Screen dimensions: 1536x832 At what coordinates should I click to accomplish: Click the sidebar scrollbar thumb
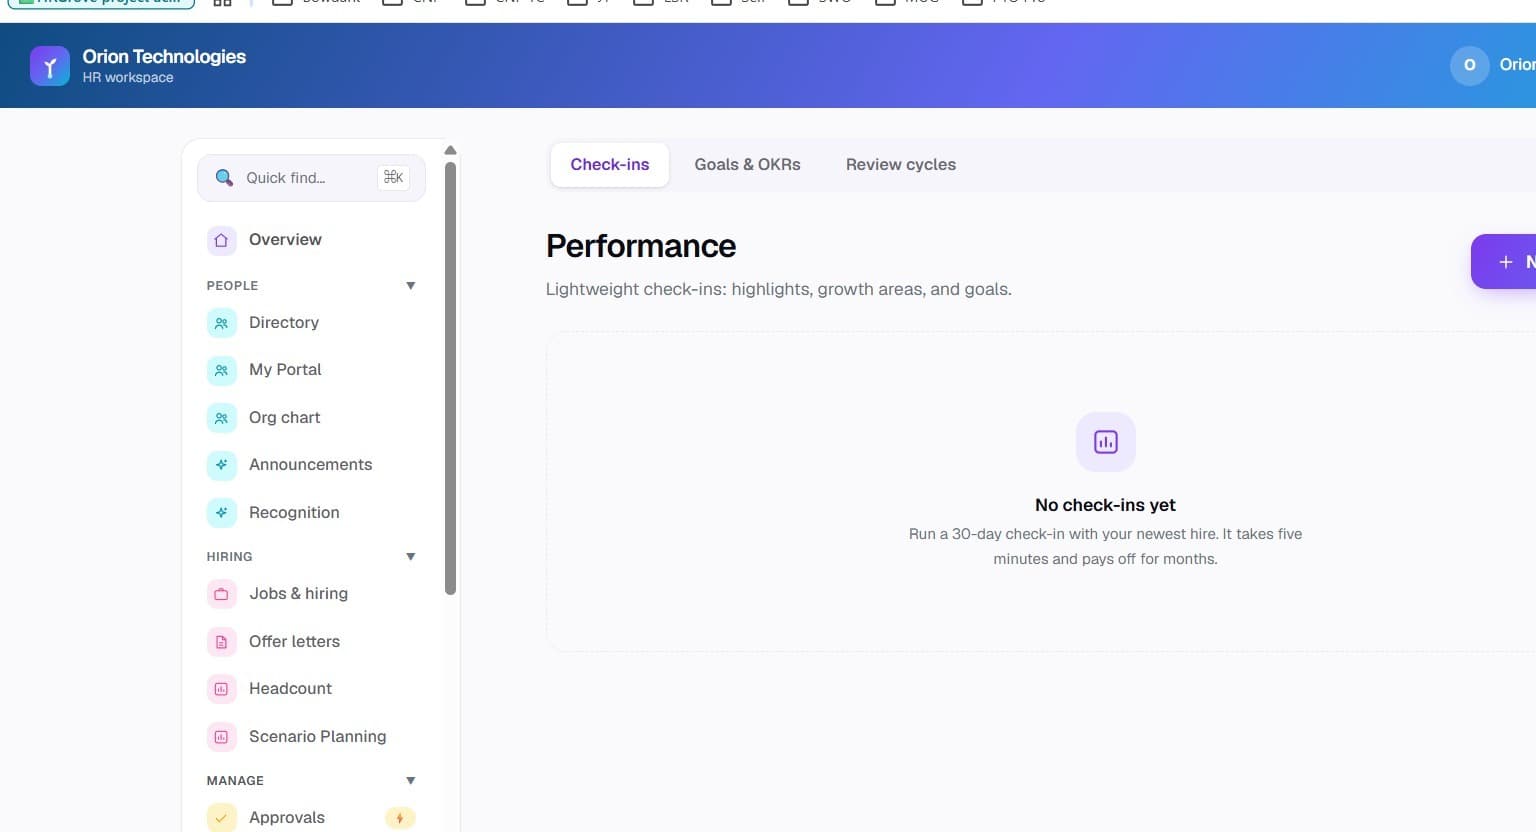click(x=450, y=378)
